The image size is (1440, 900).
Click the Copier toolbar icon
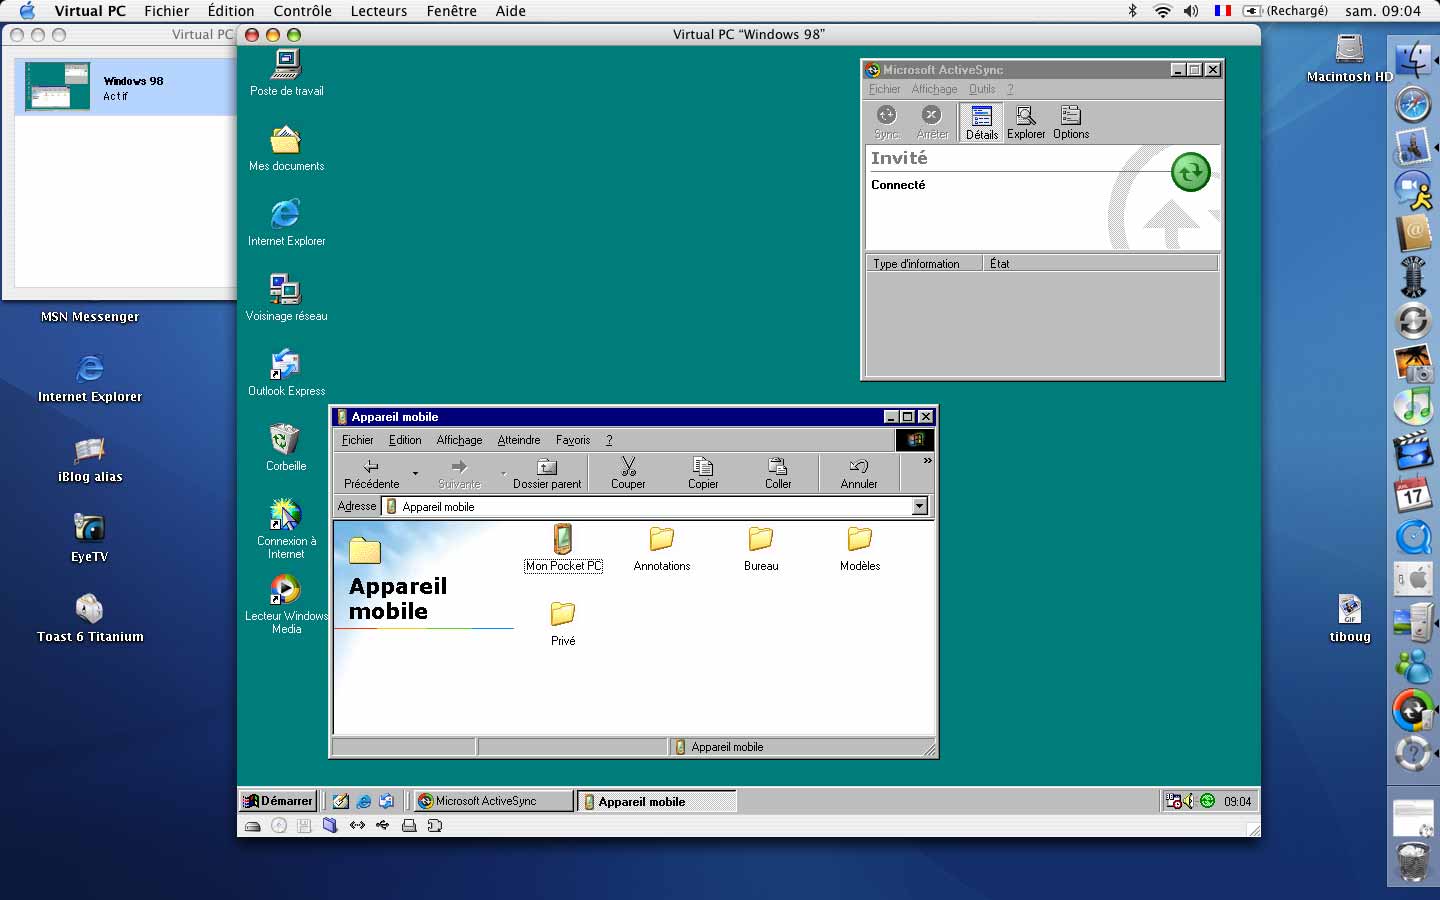click(x=703, y=466)
